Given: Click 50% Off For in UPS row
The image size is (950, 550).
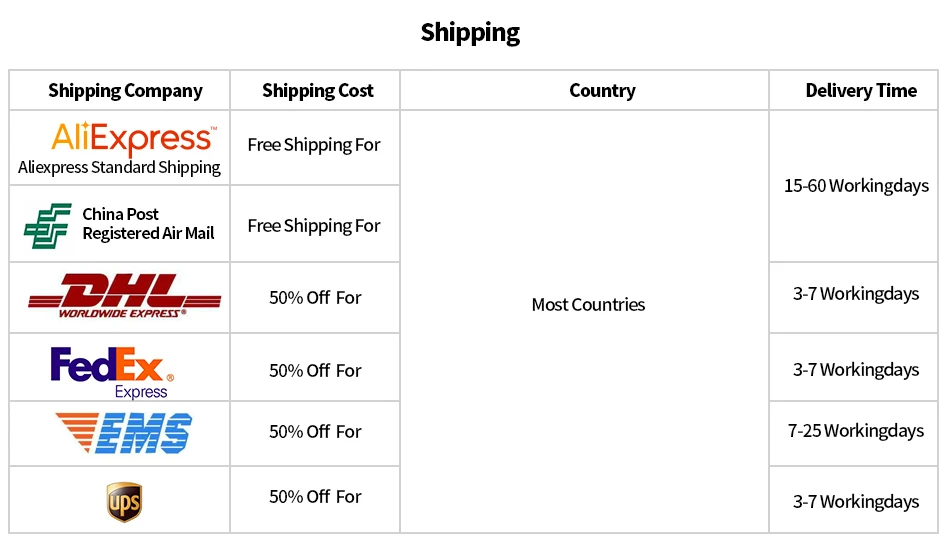Looking at the screenshot, I should pos(315,497).
